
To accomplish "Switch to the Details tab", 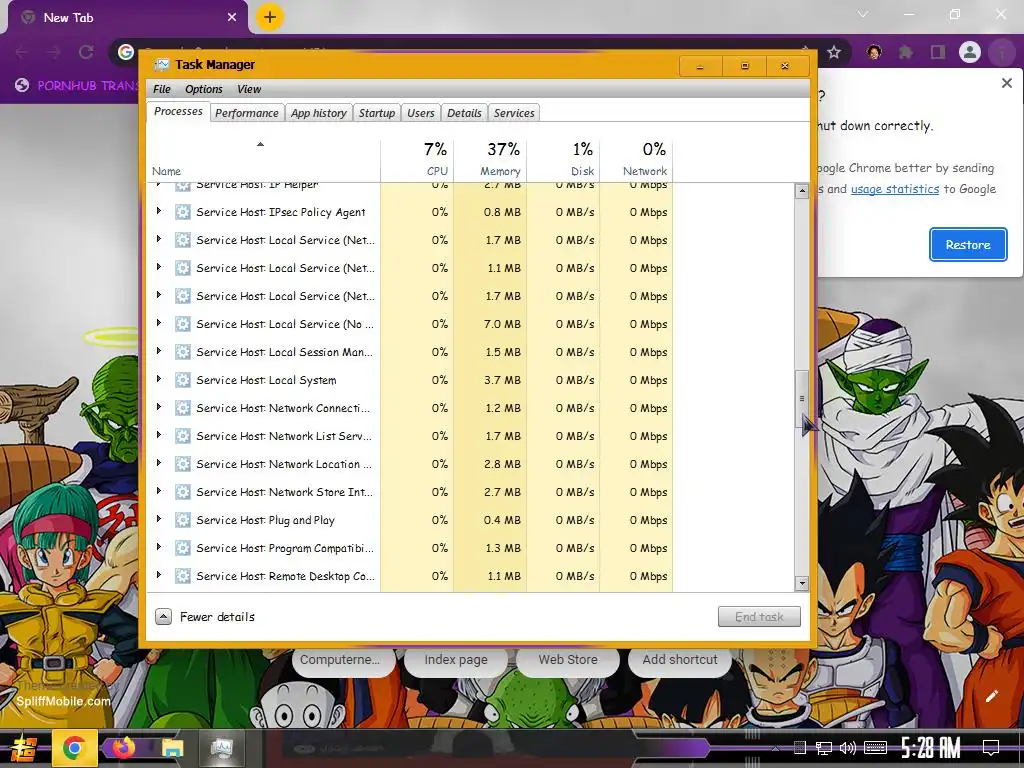I will point(464,113).
